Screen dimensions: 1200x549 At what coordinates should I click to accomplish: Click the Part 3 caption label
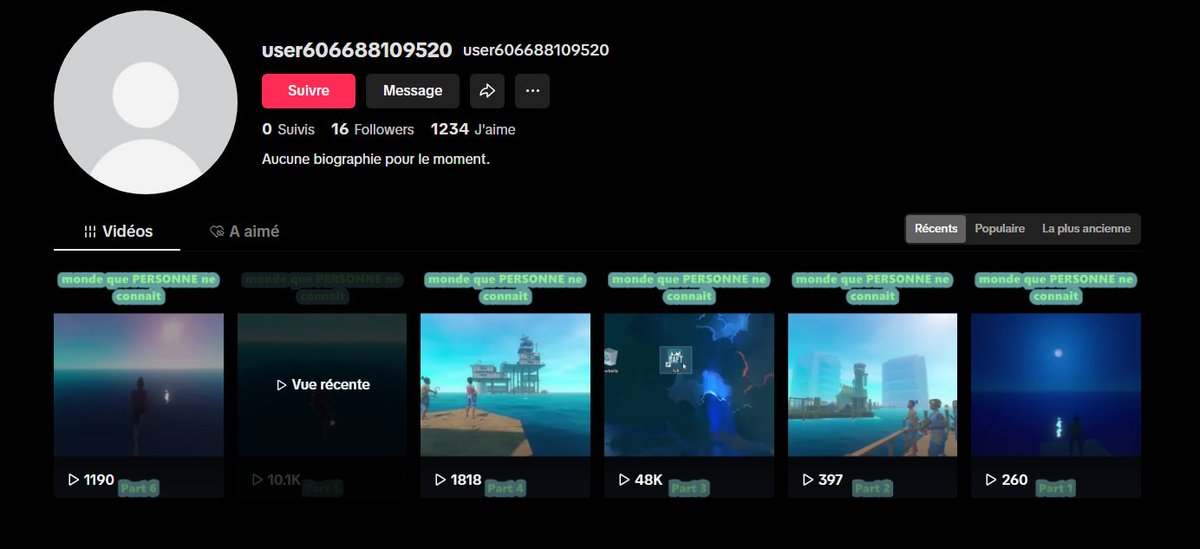[x=689, y=489]
